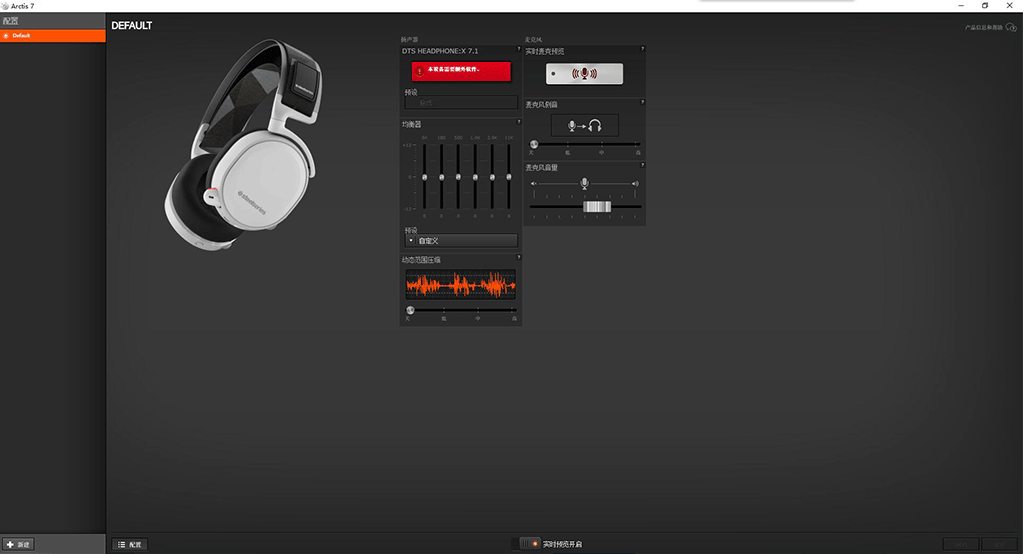Restore down the Arctis 7 window

(985, 6)
